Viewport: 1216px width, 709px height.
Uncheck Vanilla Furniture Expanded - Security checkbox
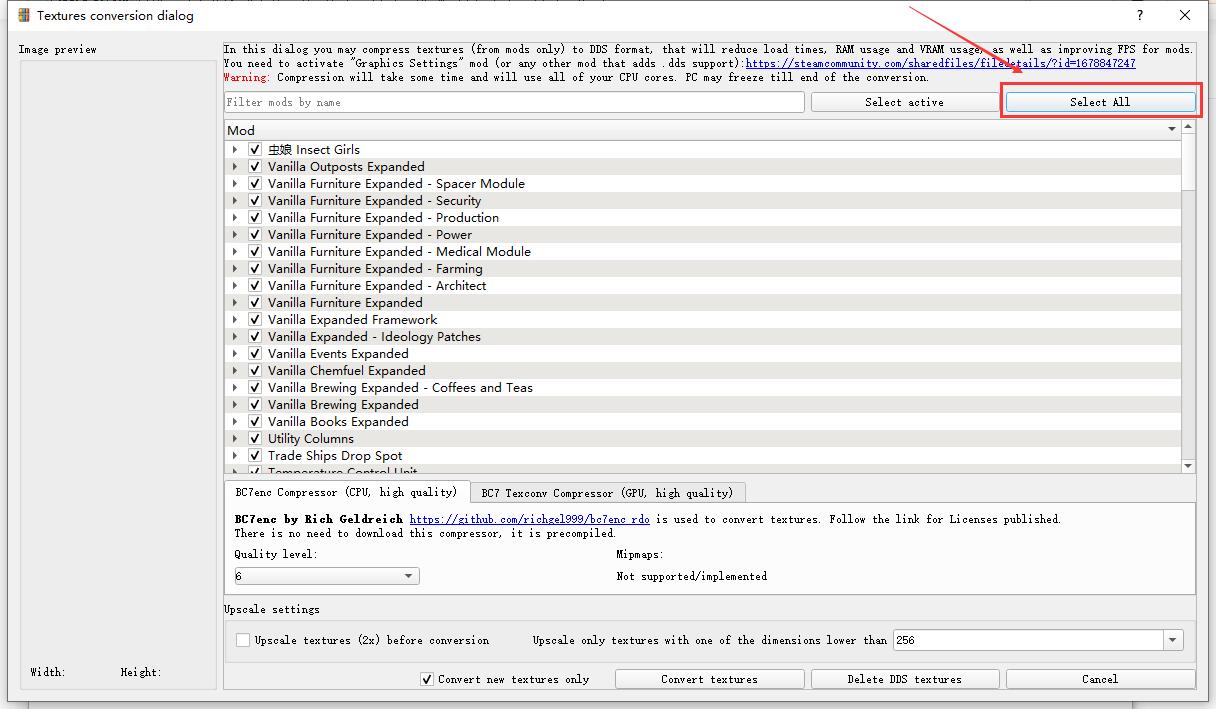(255, 201)
